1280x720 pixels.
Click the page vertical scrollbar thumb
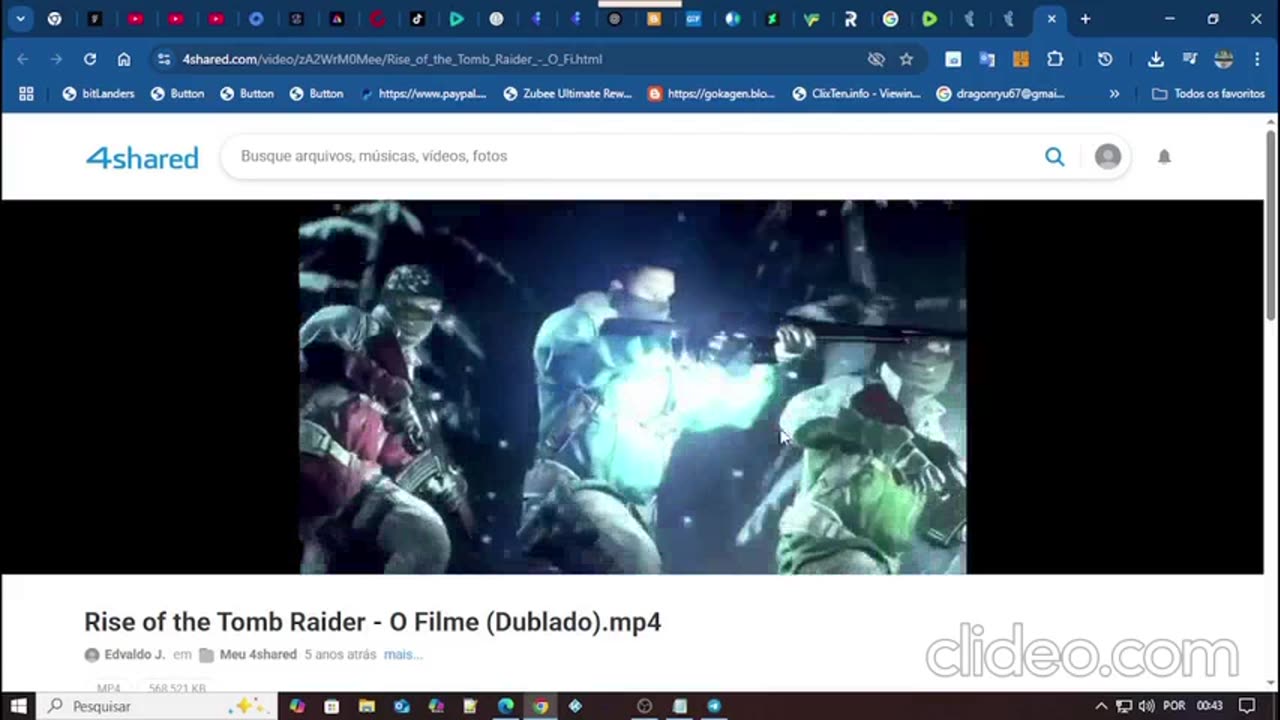point(1271,225)
